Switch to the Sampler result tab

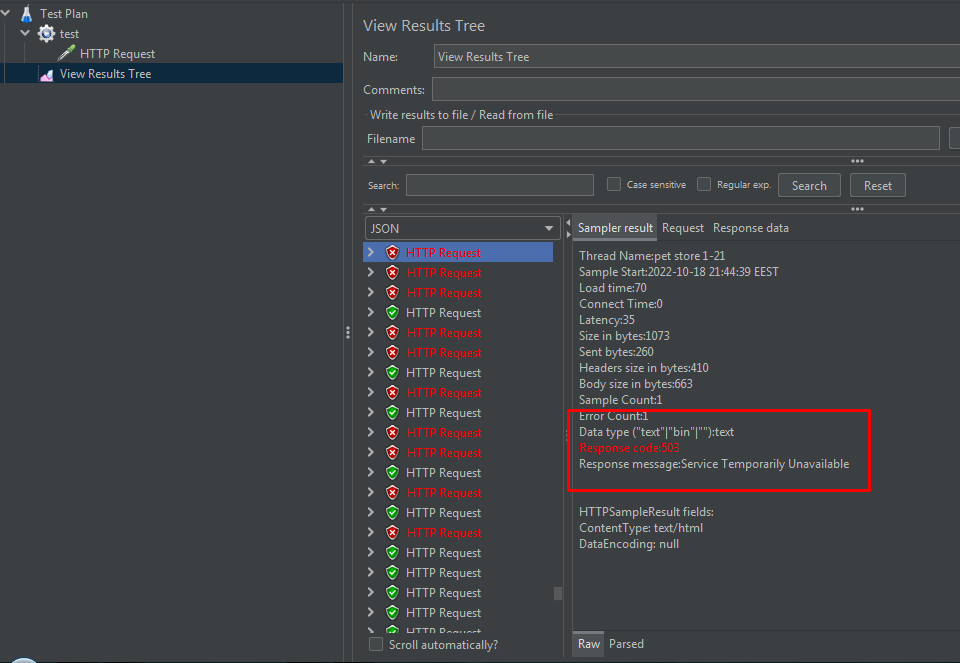tap(615, 228)
